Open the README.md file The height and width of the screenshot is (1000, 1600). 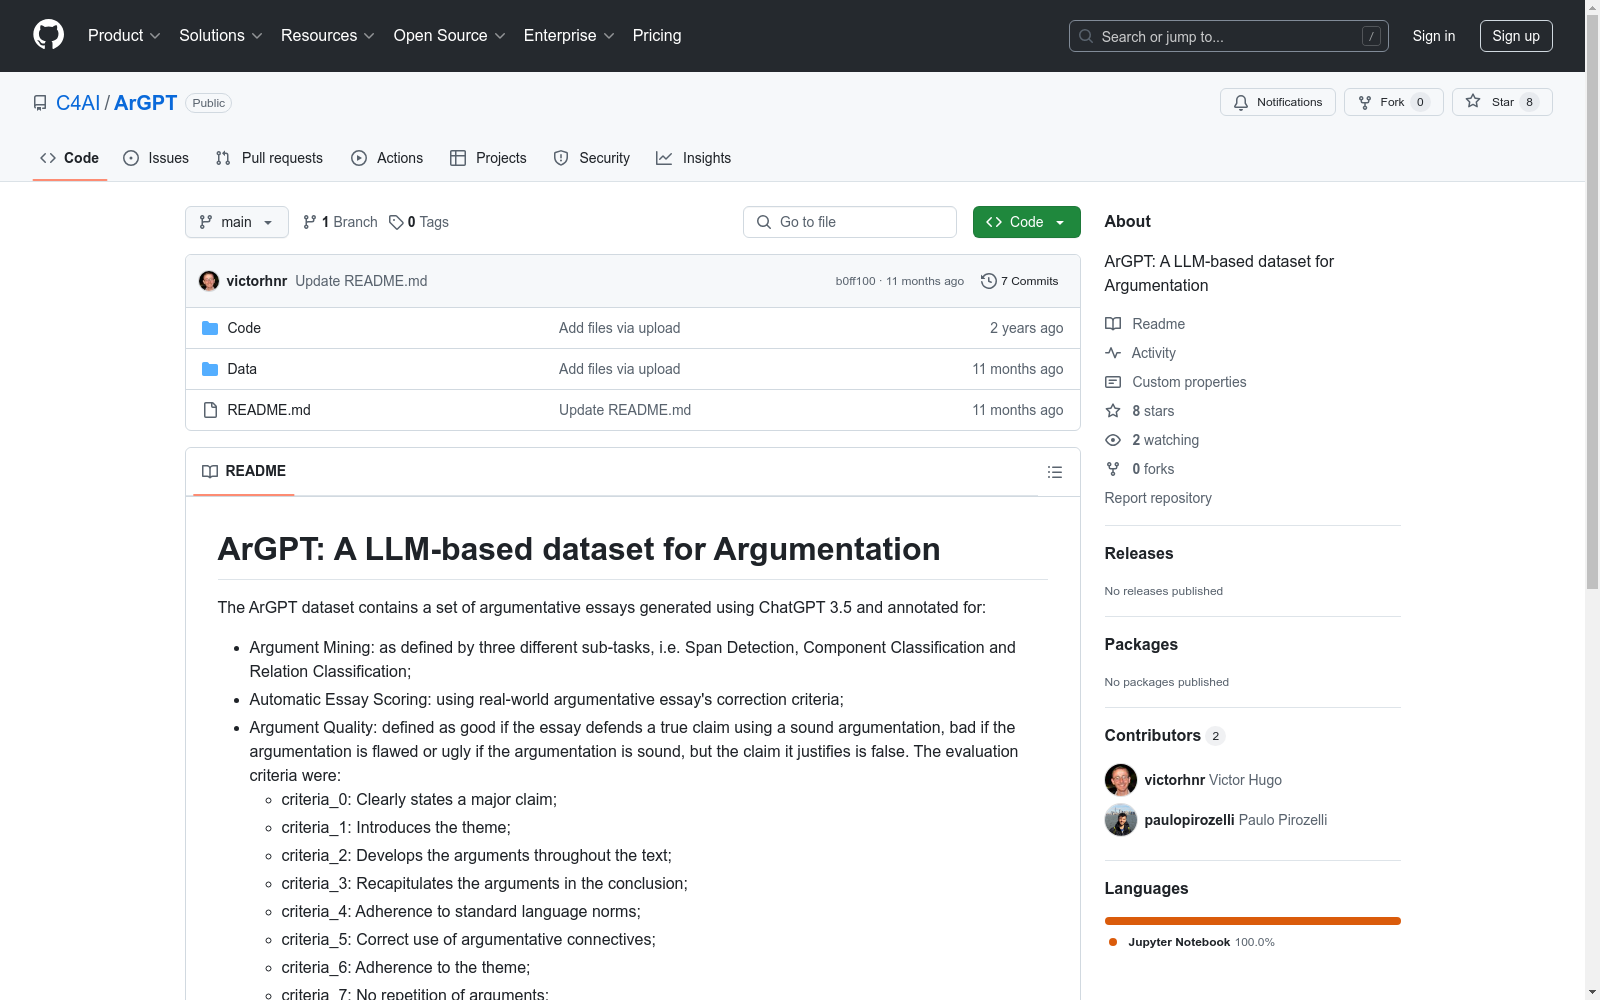pos(269,410)
